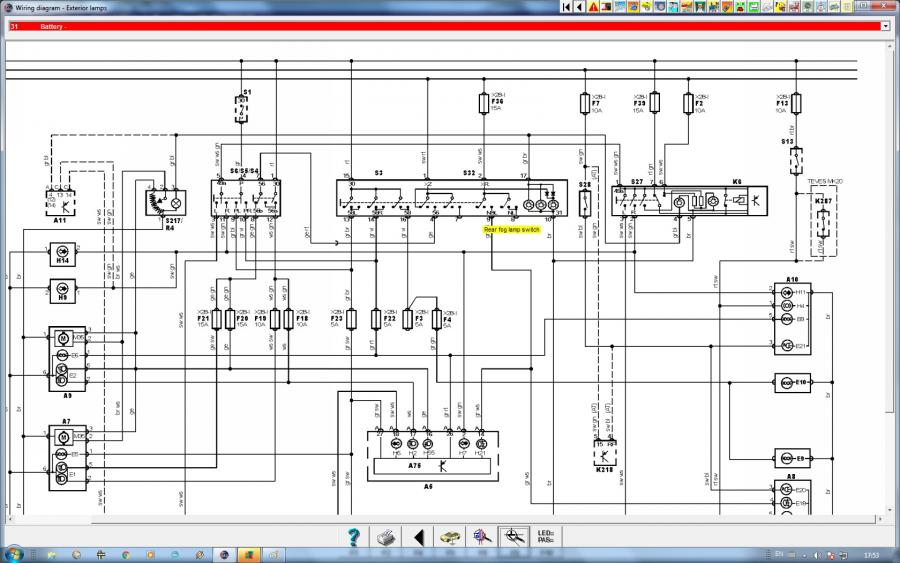Print the wiring diagram with printer icon
The image size is (900, 563).
(x=385, y=537)
